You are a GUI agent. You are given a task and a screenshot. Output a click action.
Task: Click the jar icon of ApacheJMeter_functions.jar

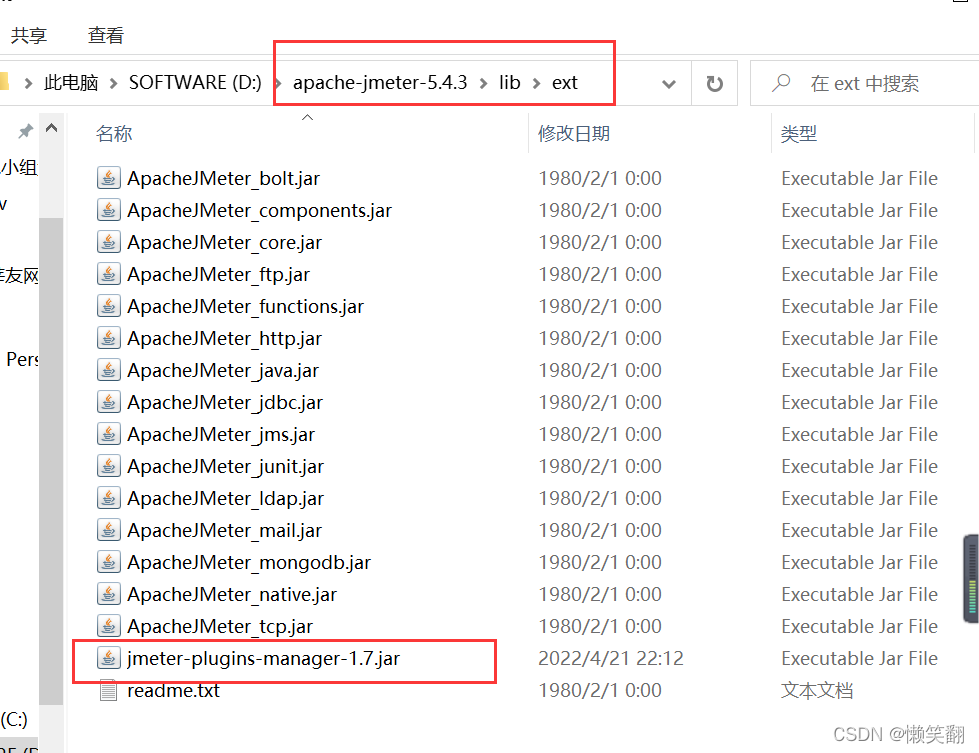click(109, 306)
